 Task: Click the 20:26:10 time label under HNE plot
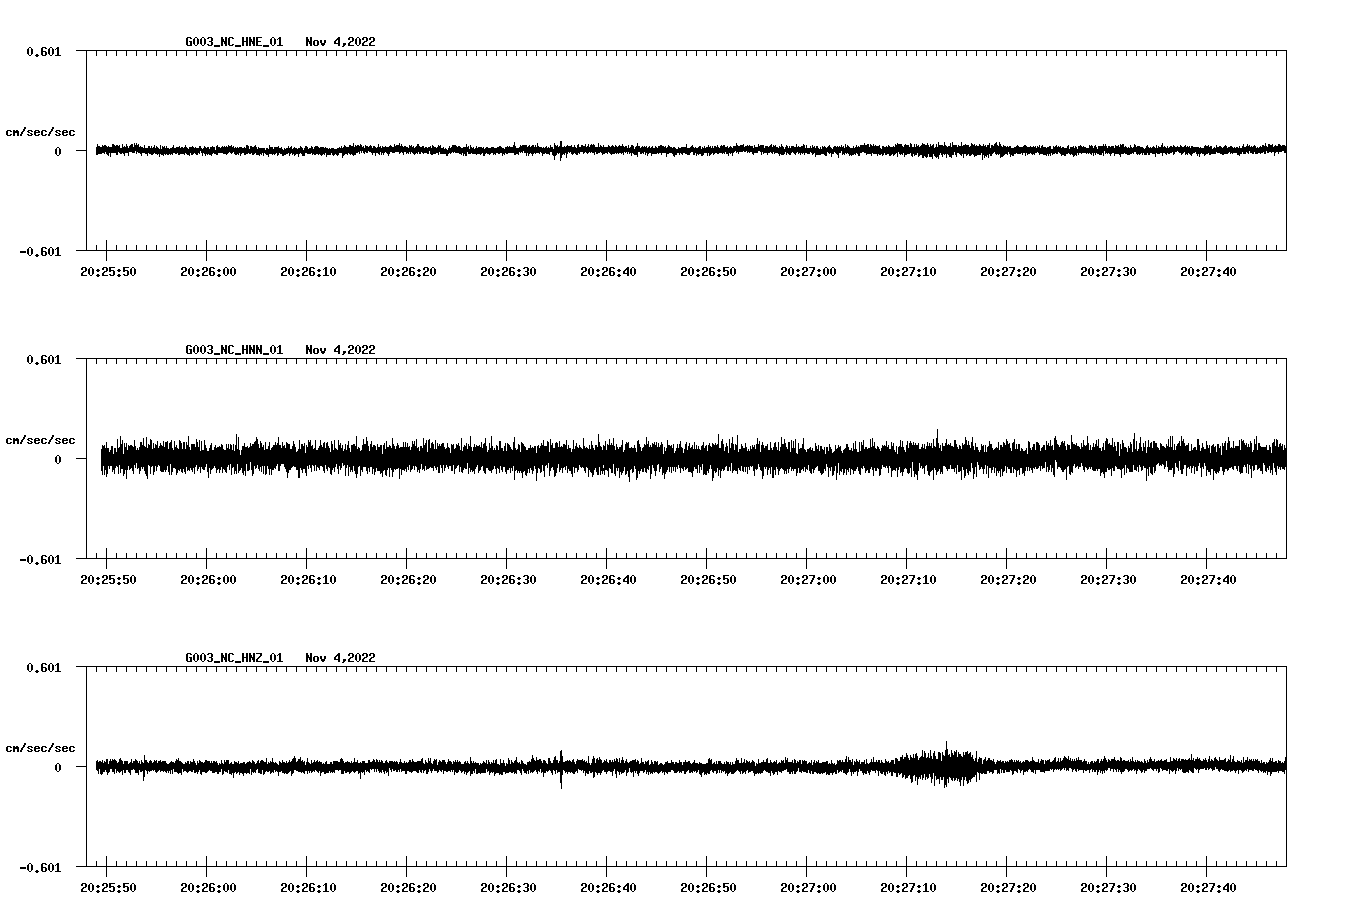(308, 272)
